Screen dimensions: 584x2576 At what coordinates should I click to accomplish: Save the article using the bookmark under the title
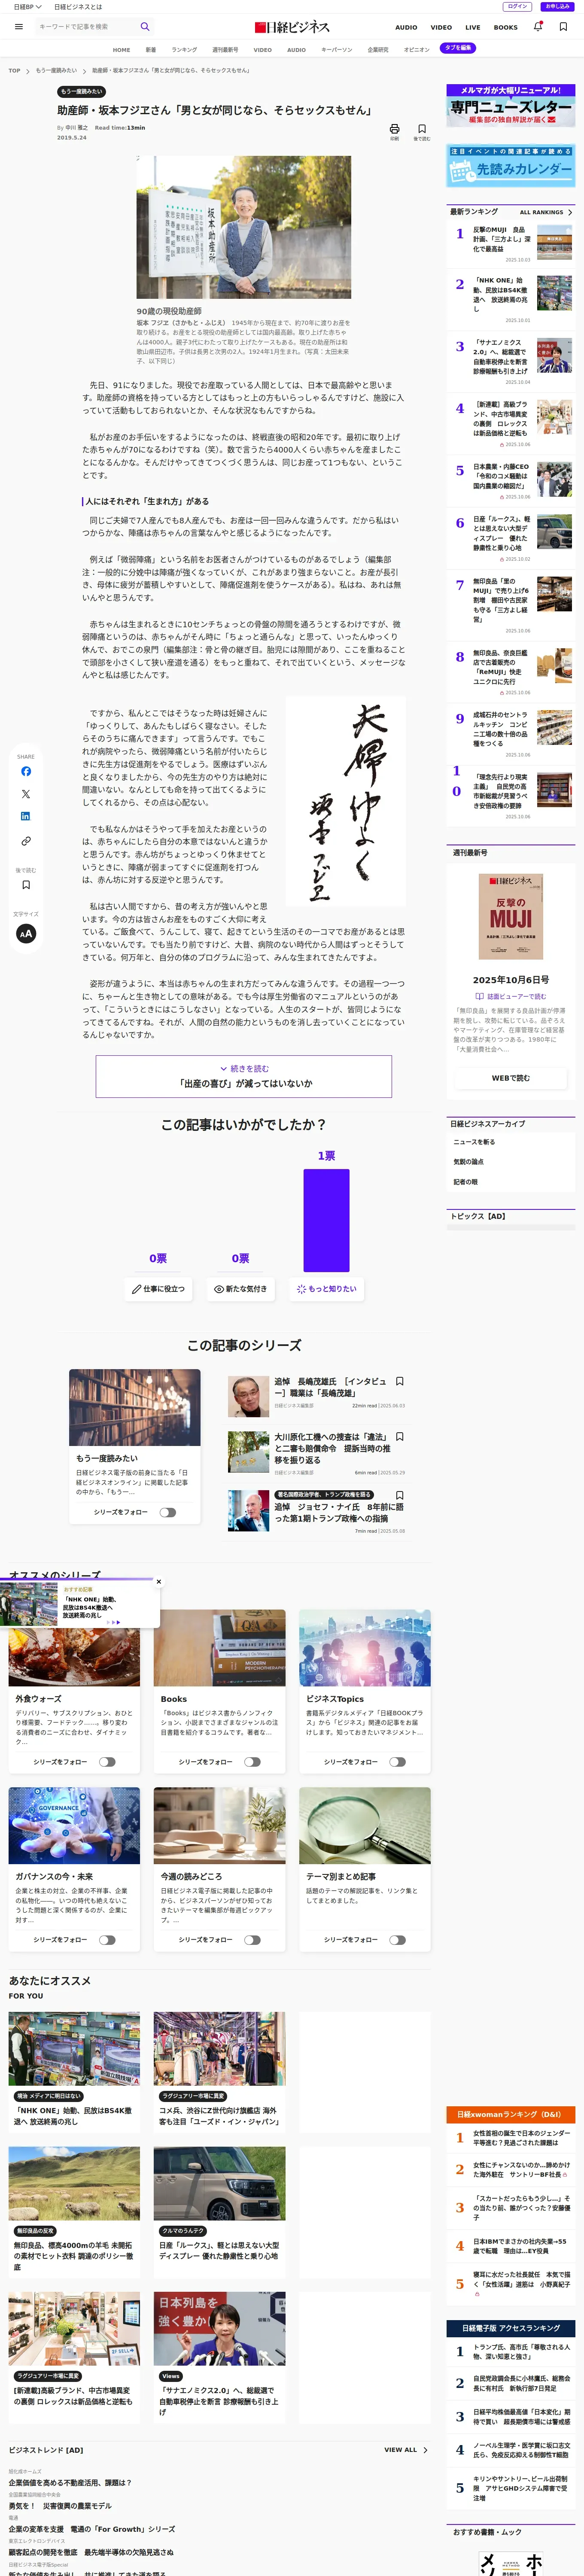pyautogui.click(x=422, y=129)
